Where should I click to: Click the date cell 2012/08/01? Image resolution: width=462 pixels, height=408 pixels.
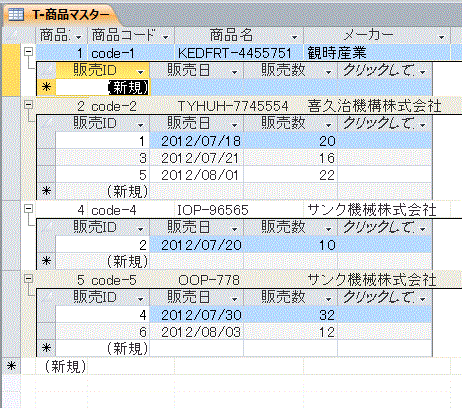[x=197, y=175]
